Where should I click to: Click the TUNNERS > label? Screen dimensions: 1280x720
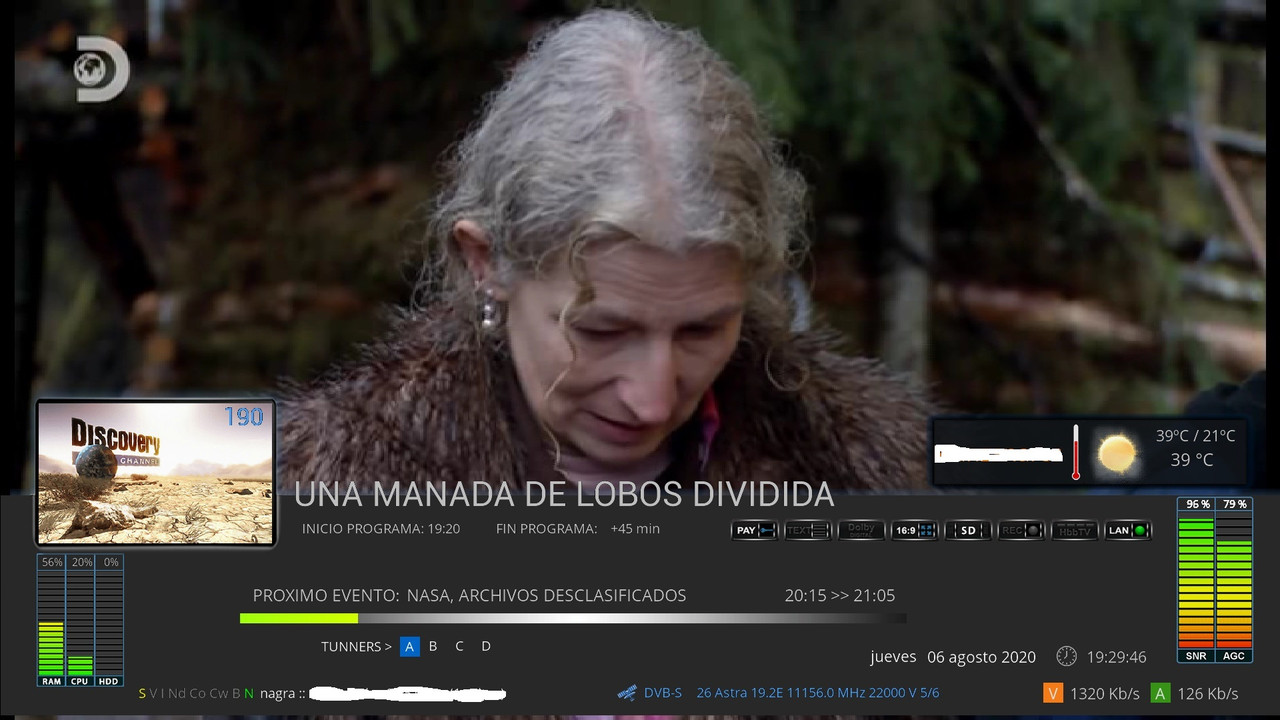[x=357, y=647]
